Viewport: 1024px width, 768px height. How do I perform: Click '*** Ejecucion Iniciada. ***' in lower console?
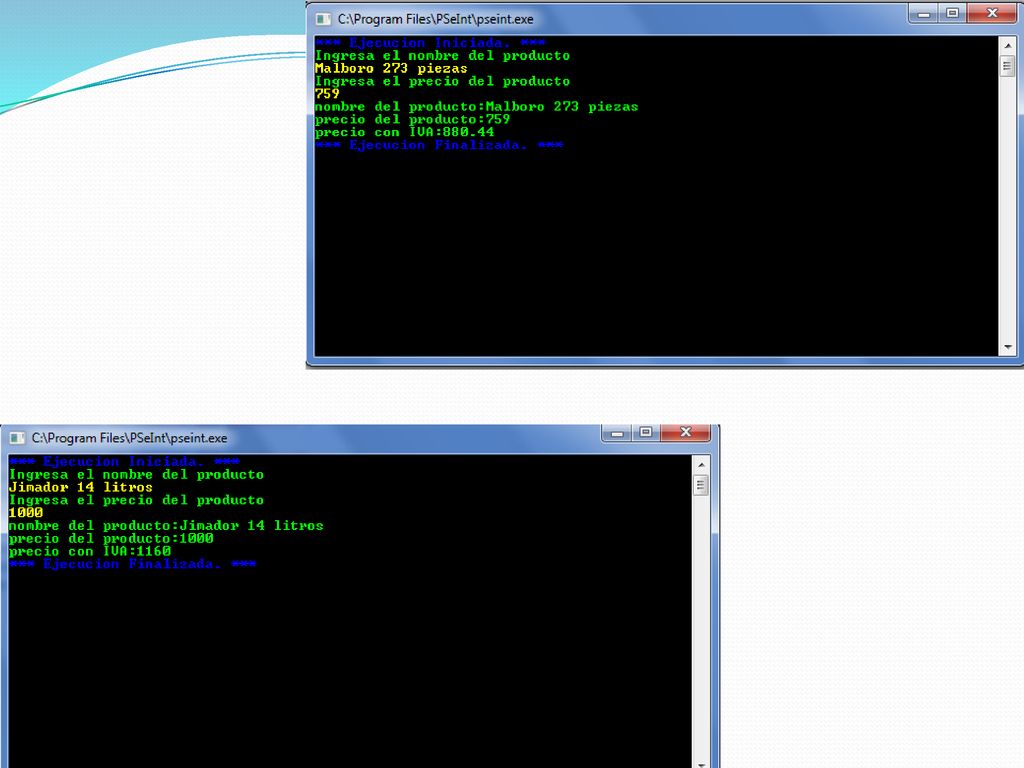tap(125, 462)
